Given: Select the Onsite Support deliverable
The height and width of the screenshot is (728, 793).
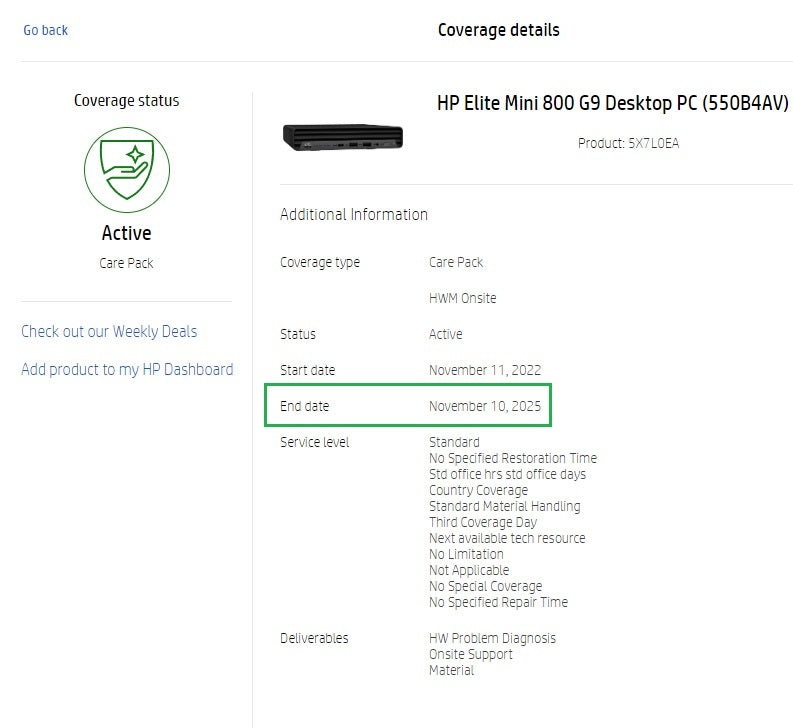Looking at the screenshot, I should click(471, 655).
